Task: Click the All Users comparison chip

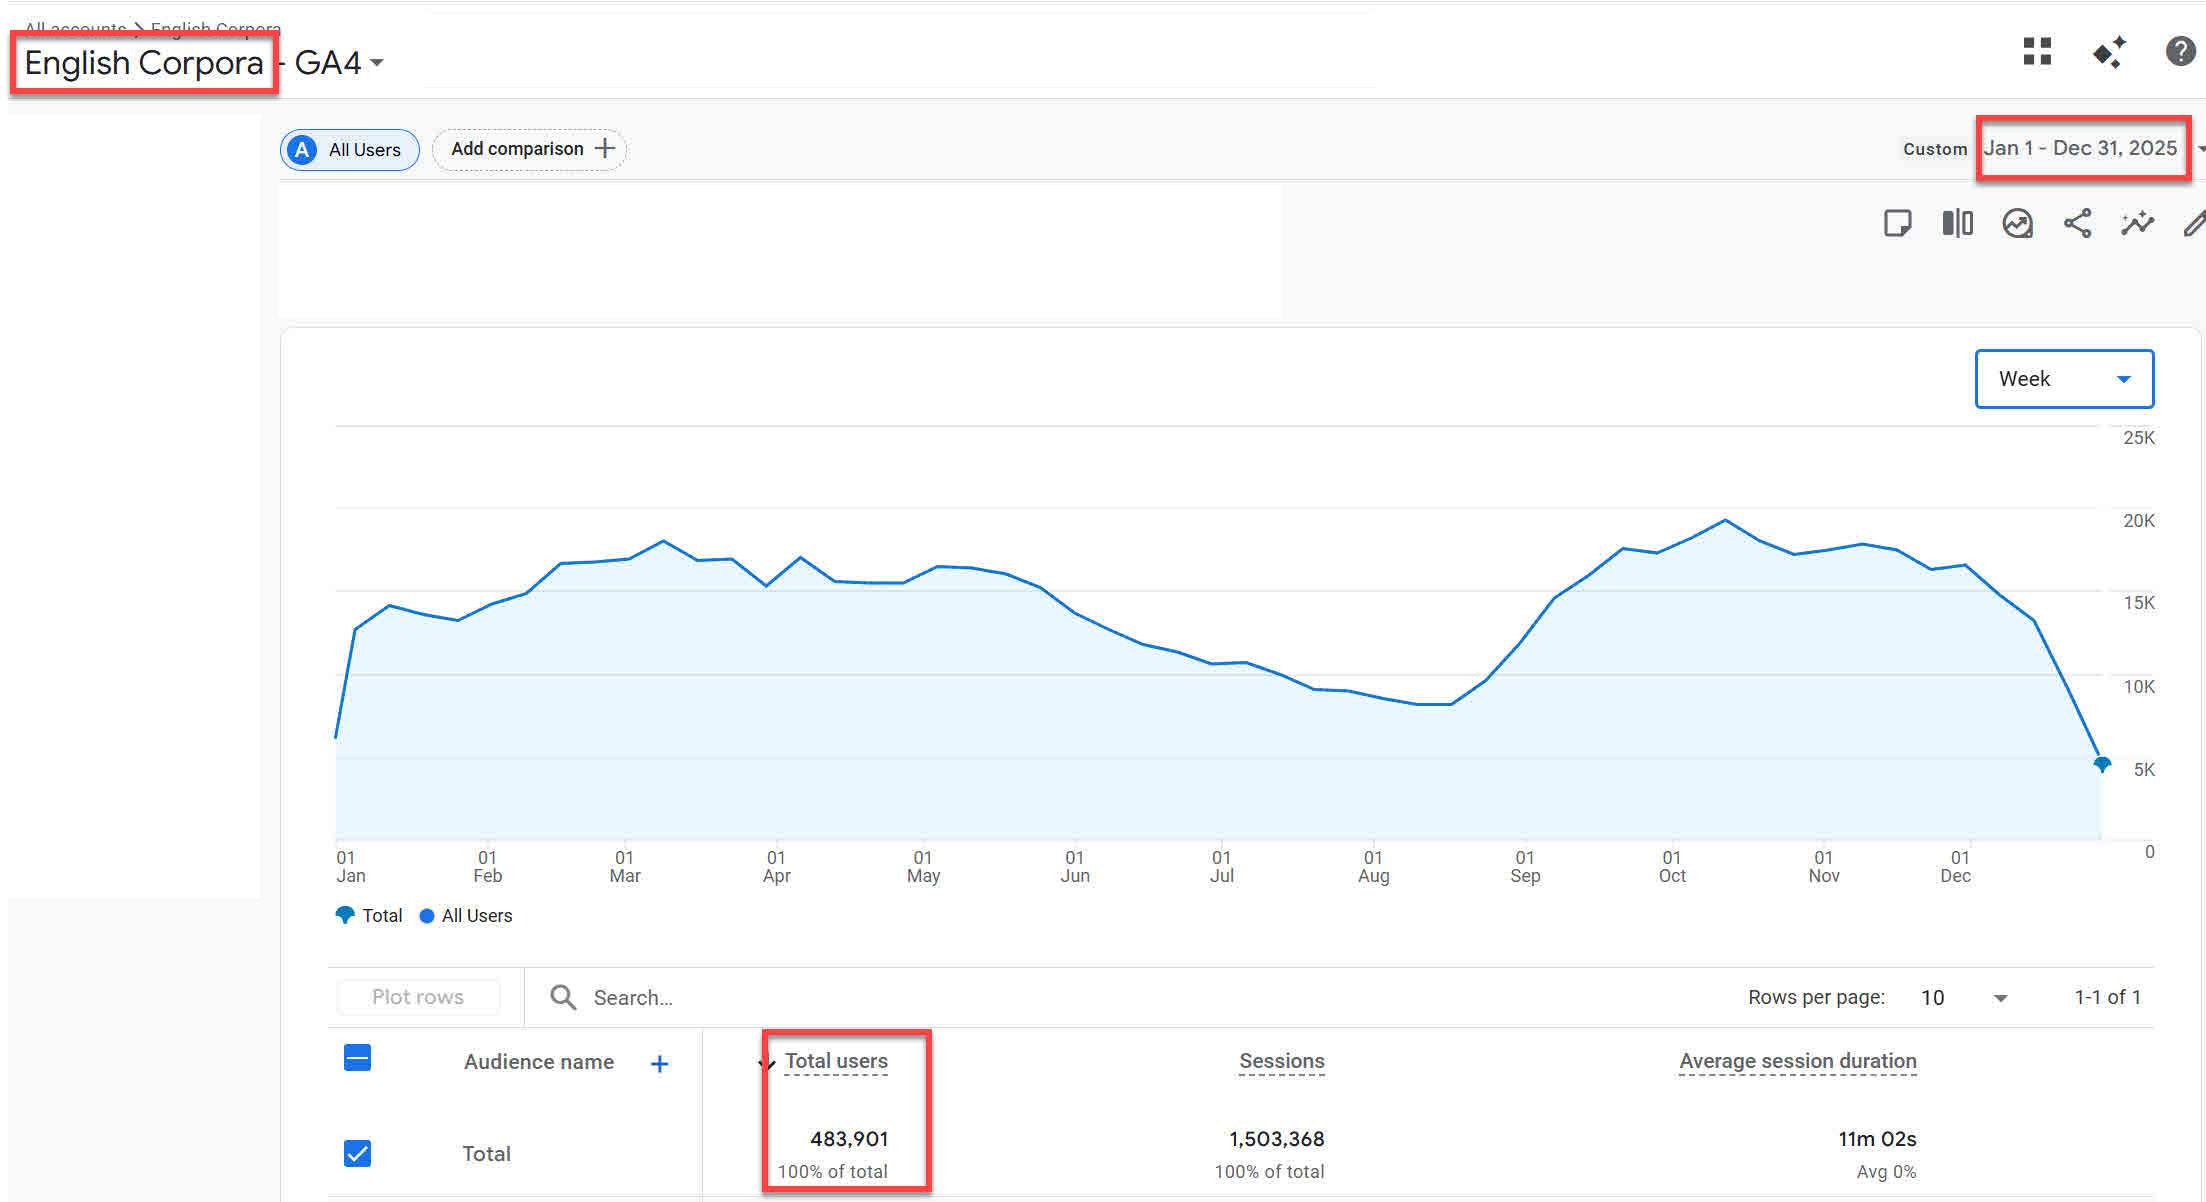Action: pos(350,150)
